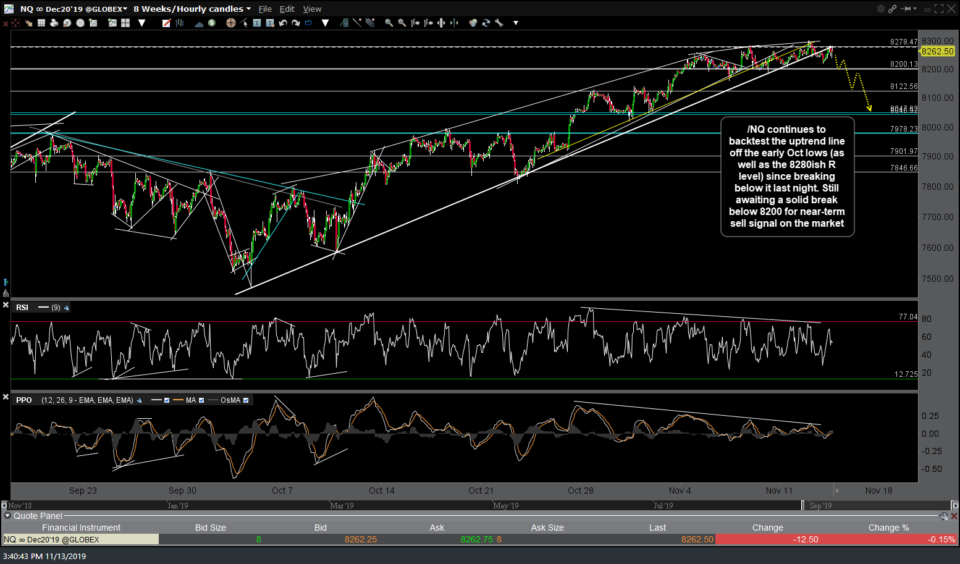Edit PPO parameters settings icon
Viewport: 960px width, 564px height.
pos(139,400)
